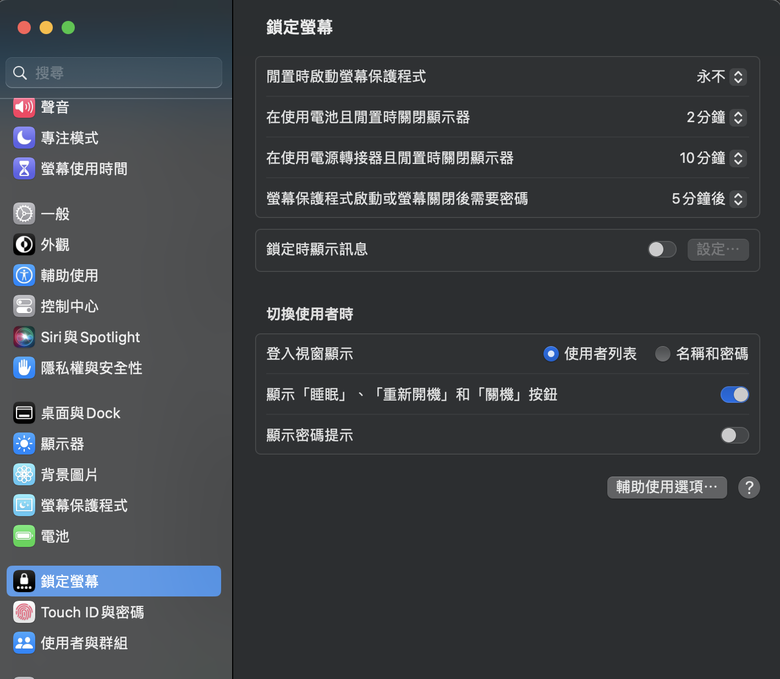Click the Siri與Spotlight icon
This screenshot has width=780, height=679.
click(24, 337)
